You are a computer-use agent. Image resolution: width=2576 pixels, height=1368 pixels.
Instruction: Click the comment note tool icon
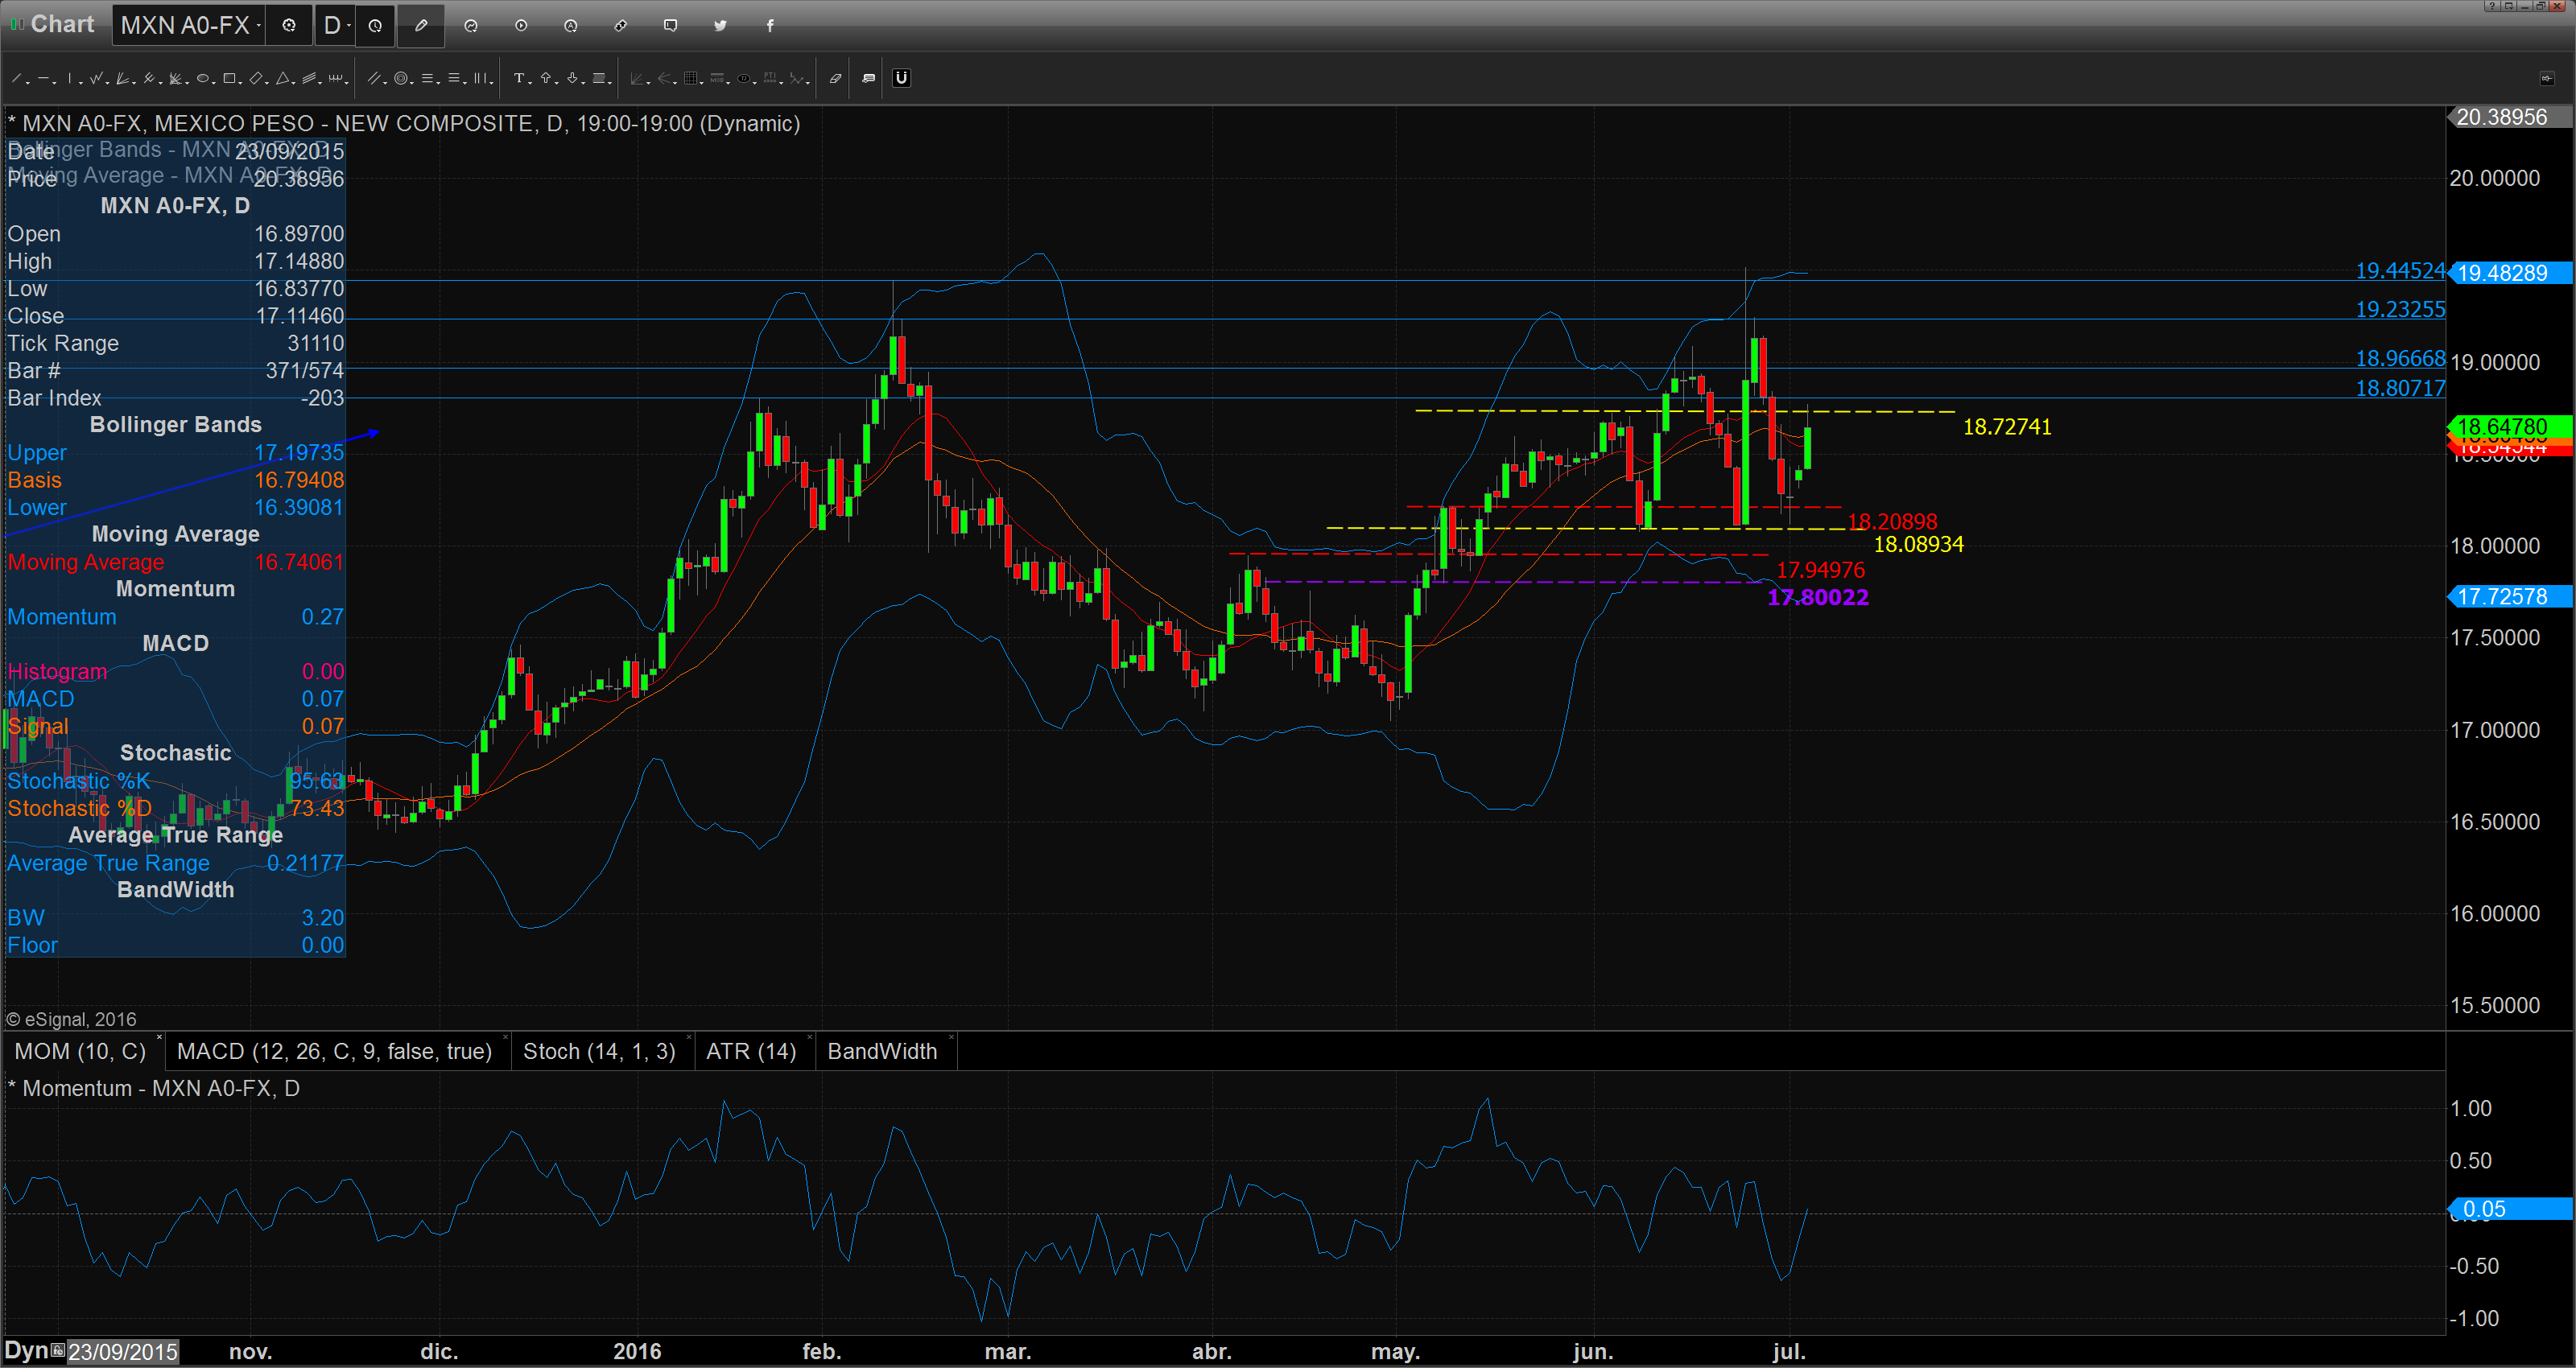[869, 78]
